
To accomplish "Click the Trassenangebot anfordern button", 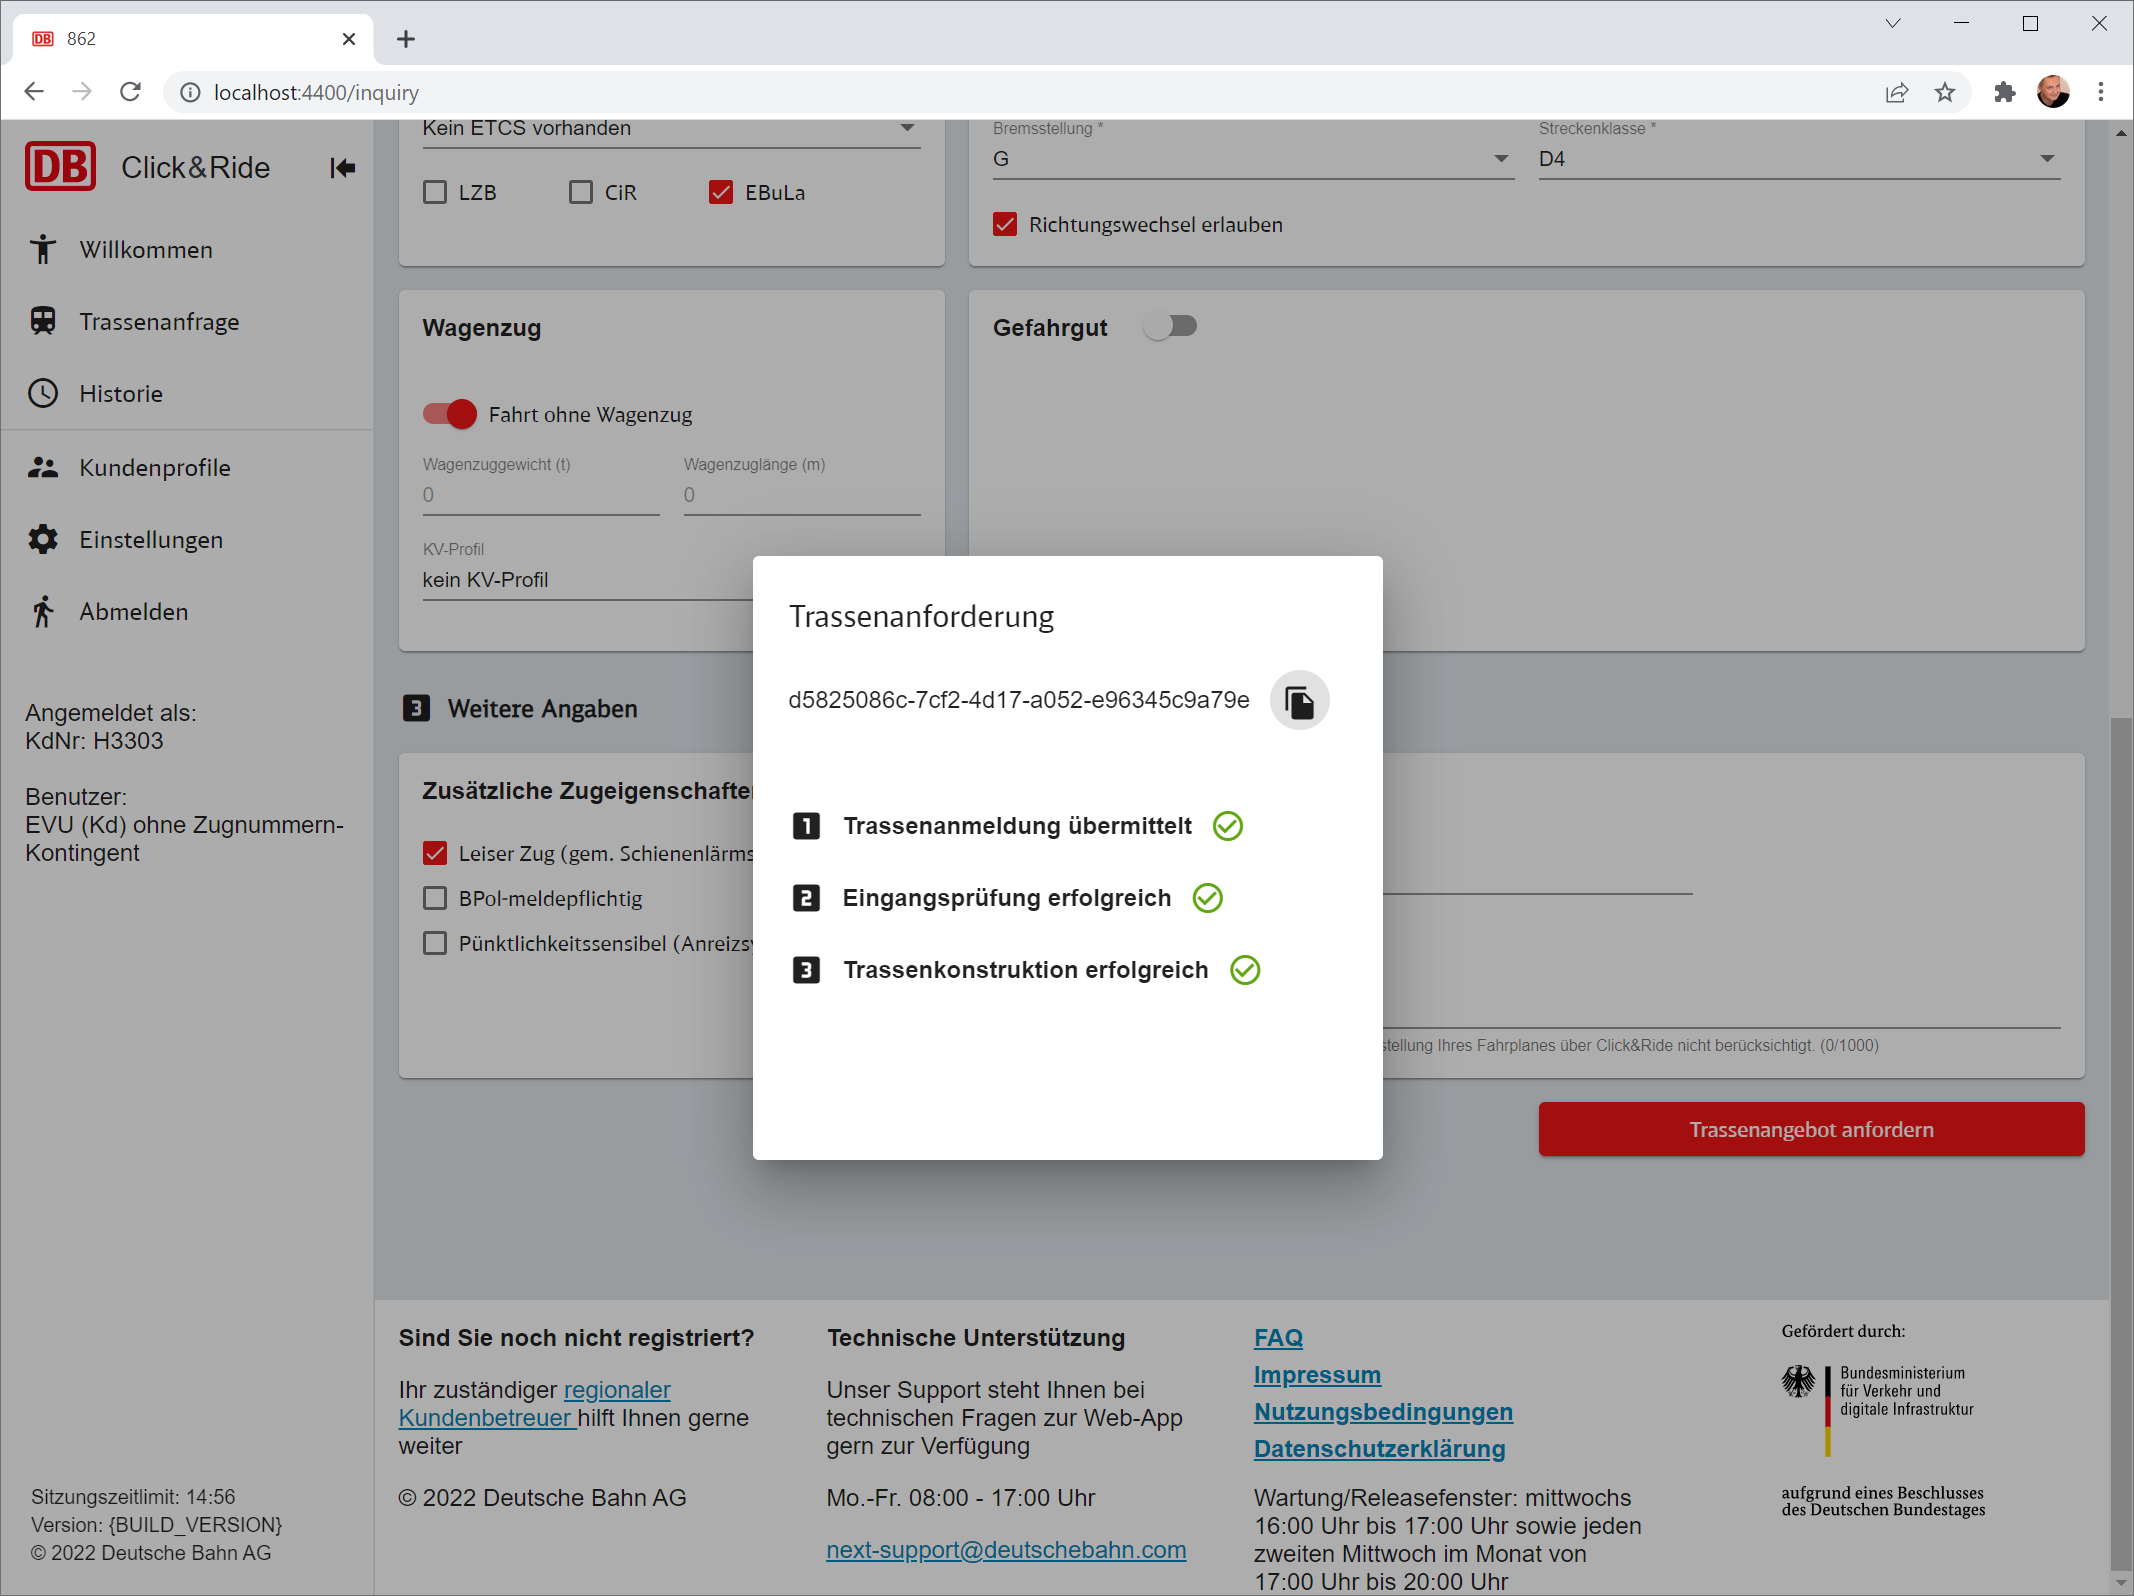I will pyautogui.click(x=1810, y=1129).
